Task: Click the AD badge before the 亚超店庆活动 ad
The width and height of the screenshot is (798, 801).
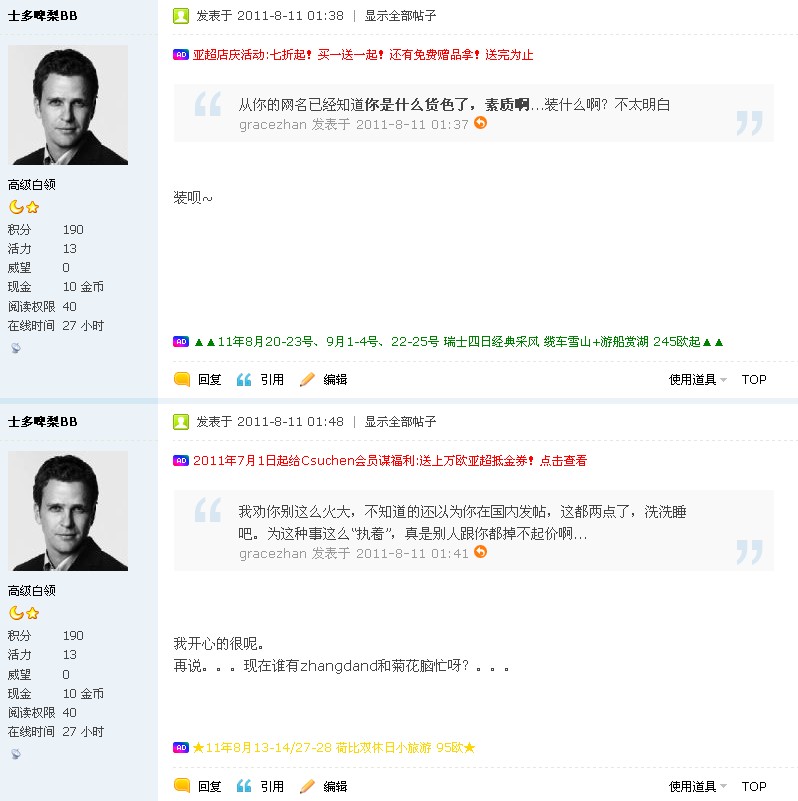Action: tap(181, 55)
